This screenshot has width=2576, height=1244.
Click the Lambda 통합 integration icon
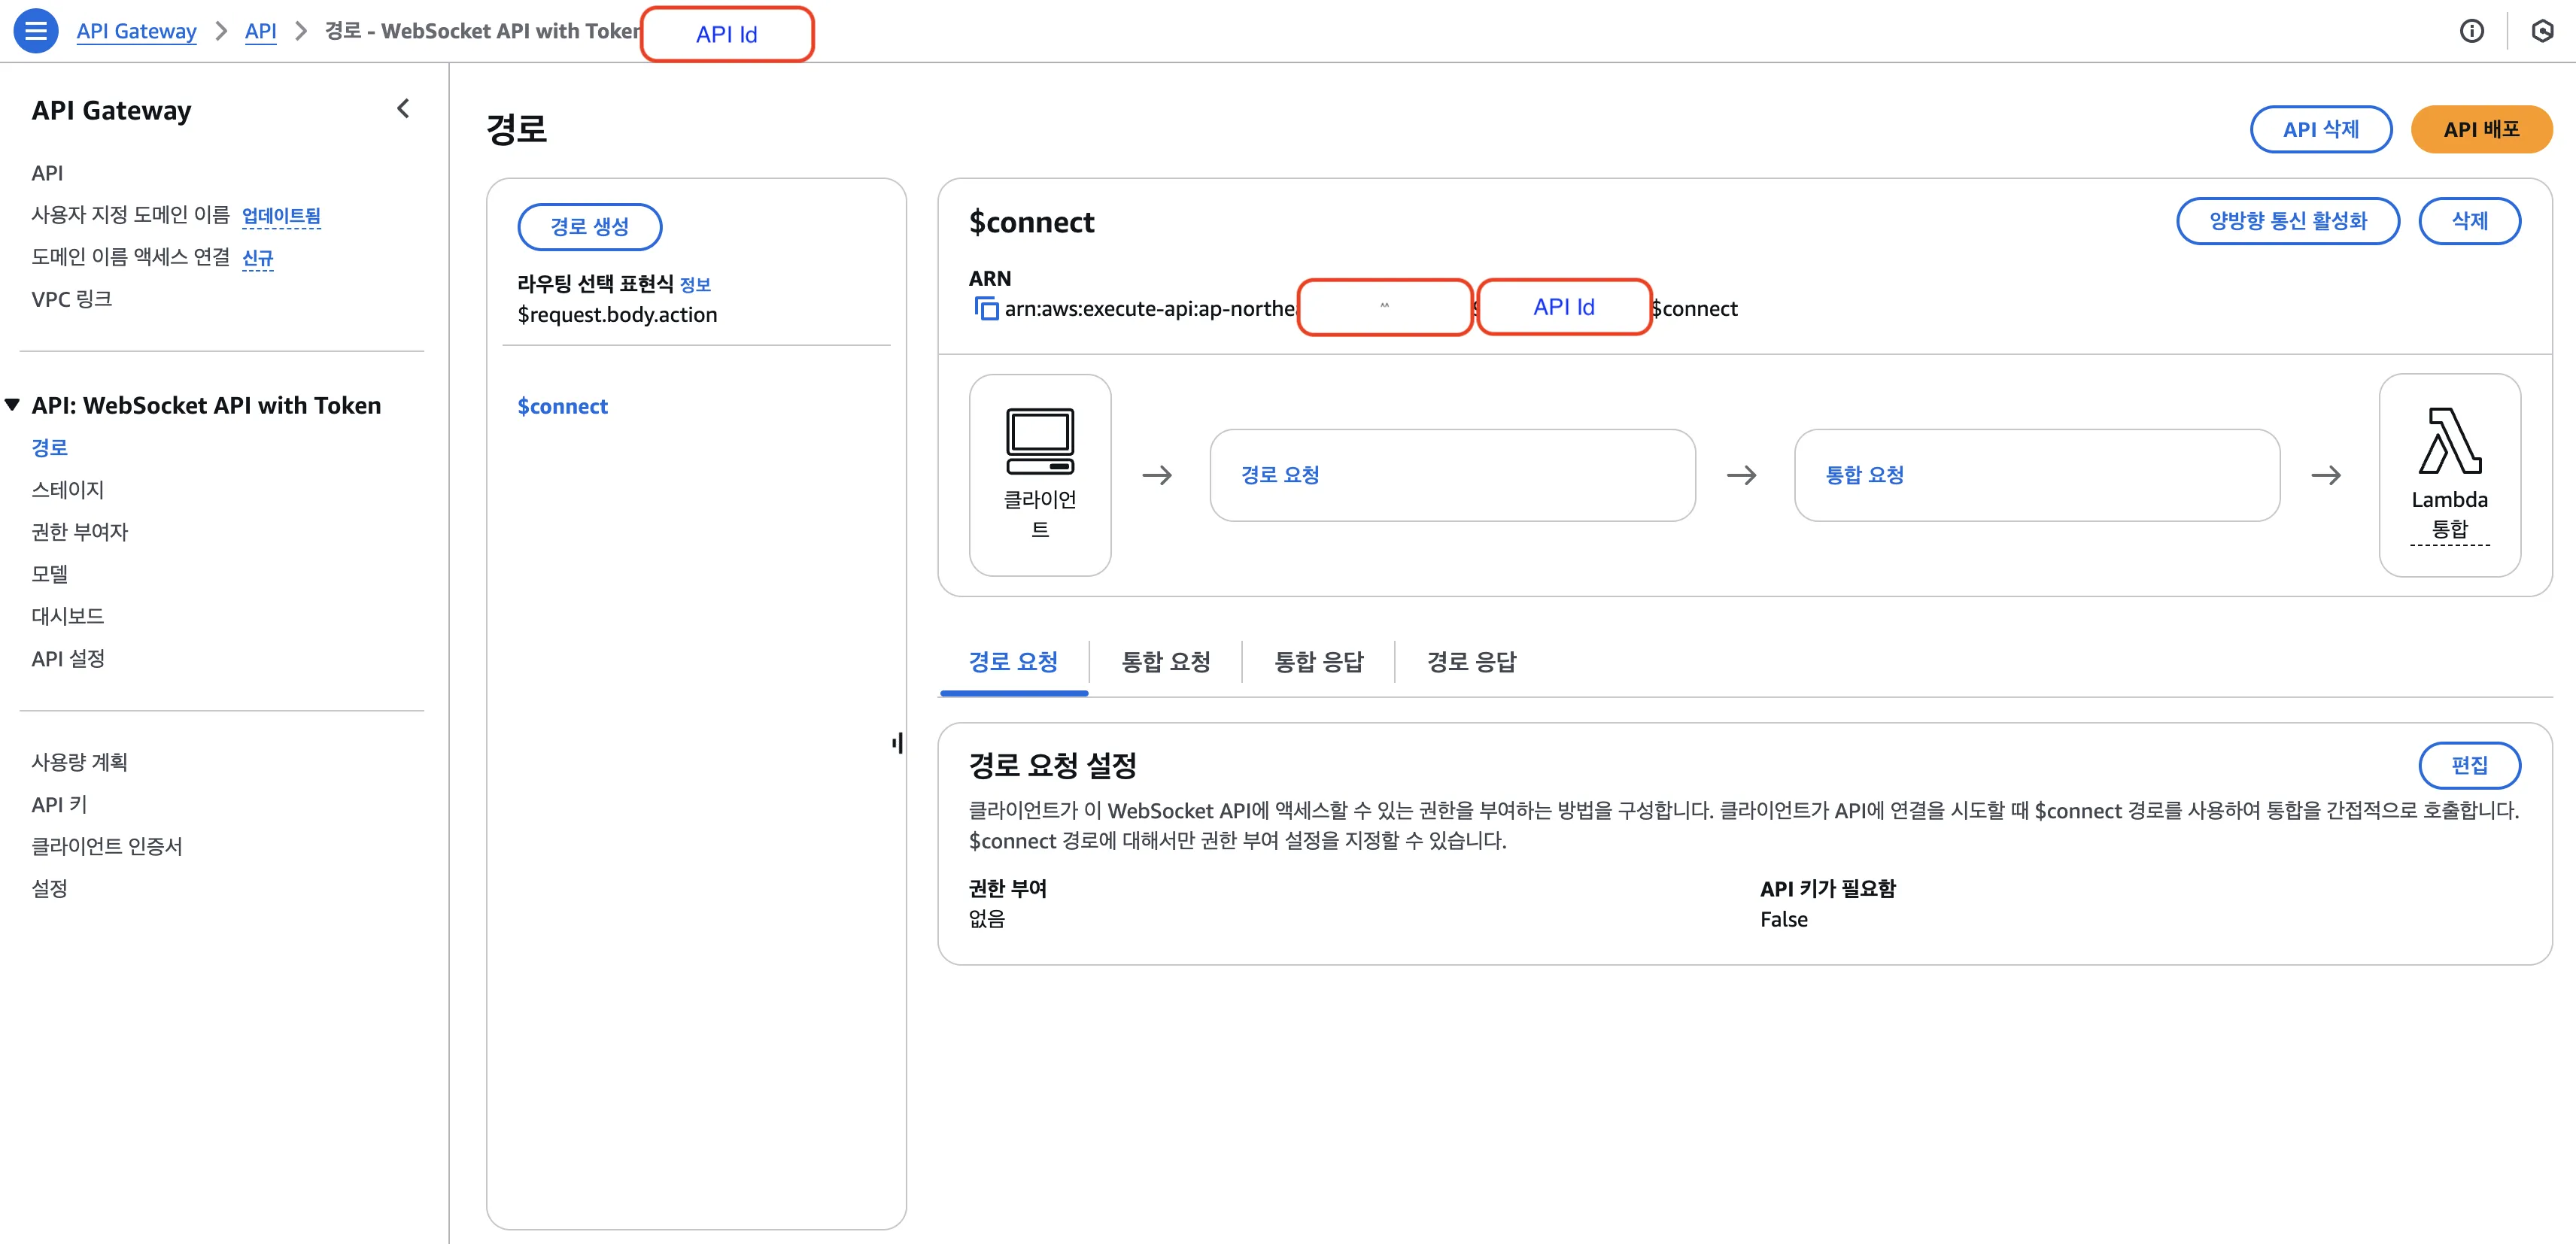coord(2450,465)
